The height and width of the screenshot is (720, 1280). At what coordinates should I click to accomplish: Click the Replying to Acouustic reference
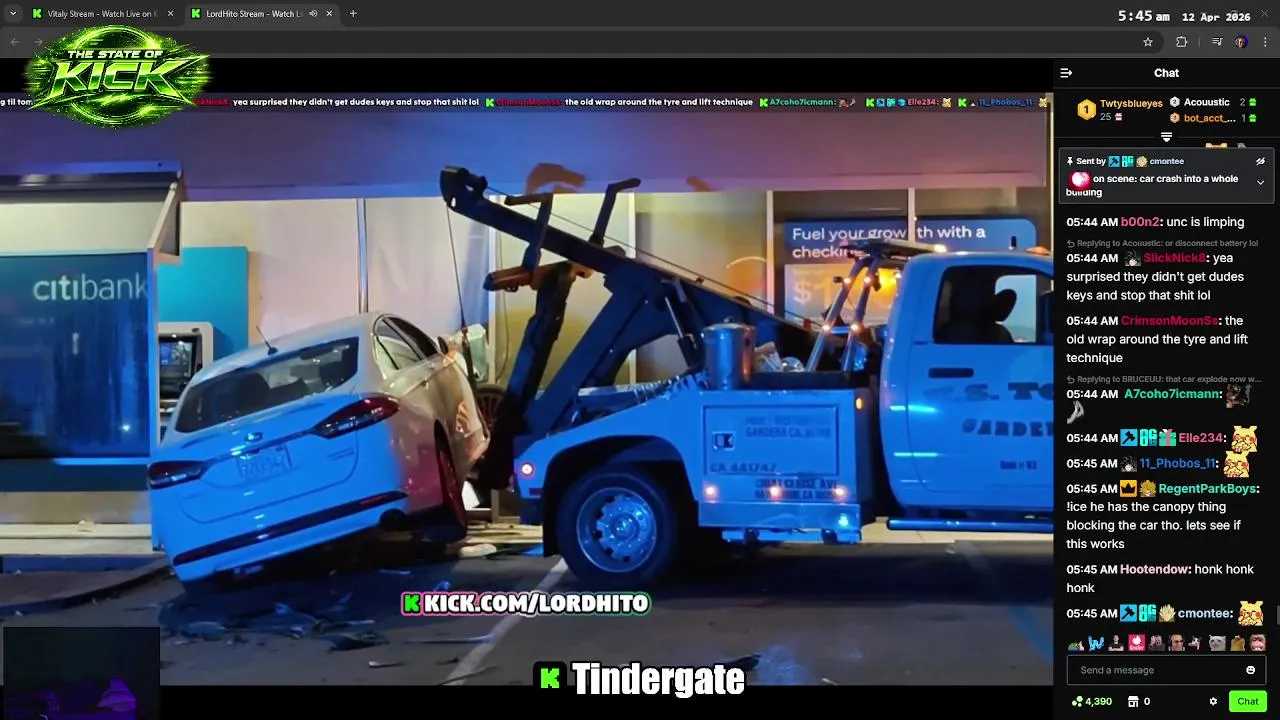(1161, 243)
